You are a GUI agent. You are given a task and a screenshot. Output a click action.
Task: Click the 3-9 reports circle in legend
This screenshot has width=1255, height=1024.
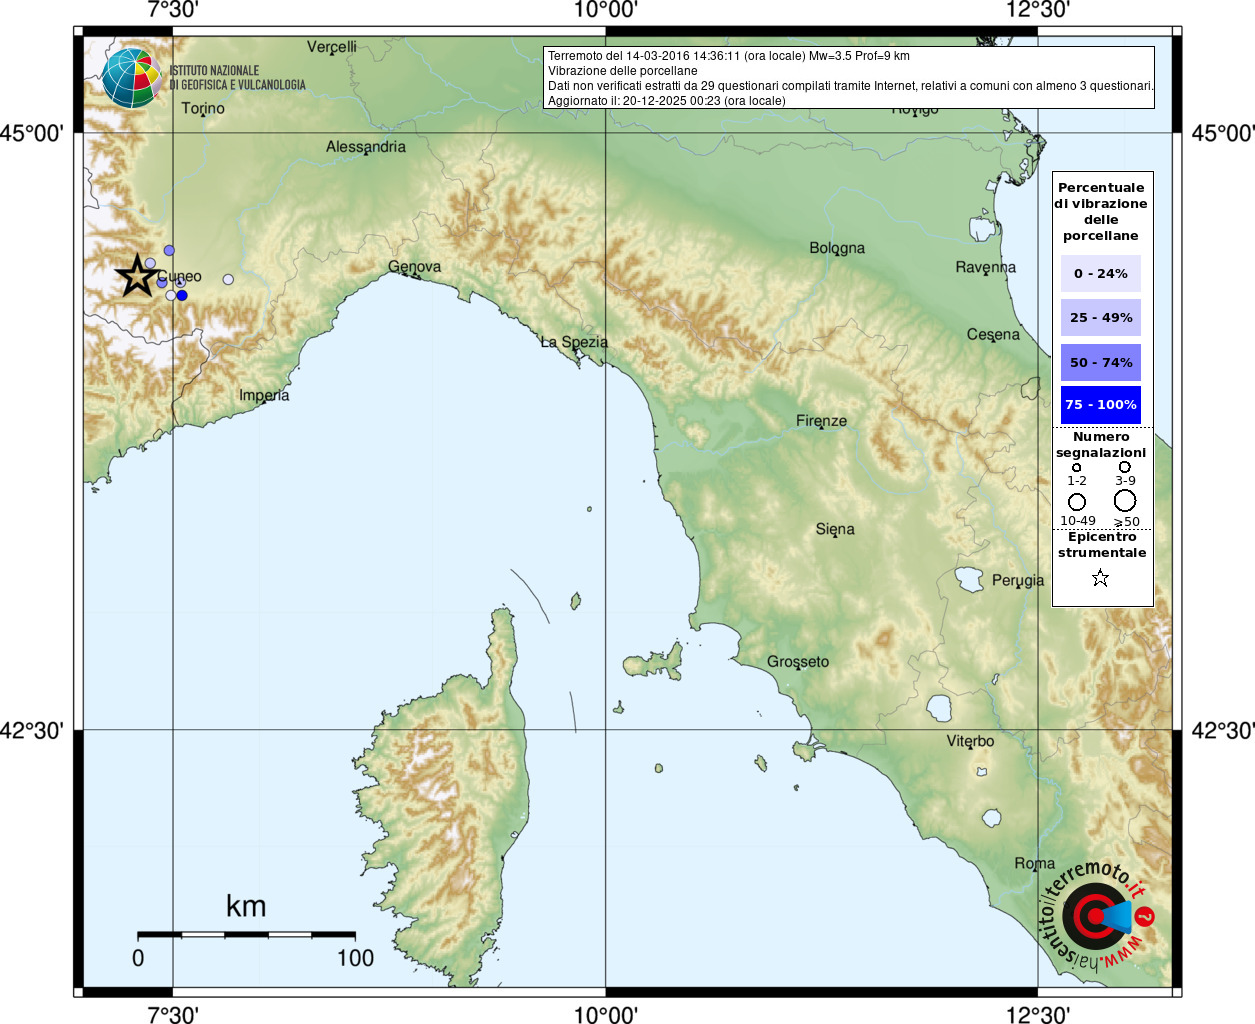coord(1125,467)
